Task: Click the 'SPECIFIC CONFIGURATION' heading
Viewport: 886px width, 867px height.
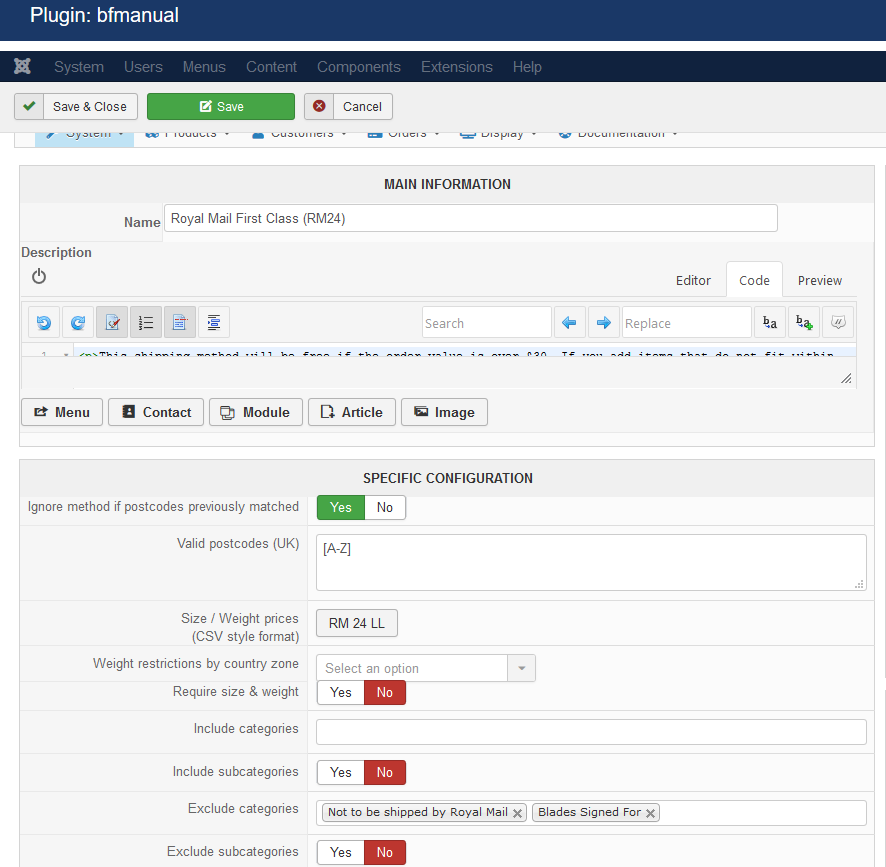Action: click(x=448, y=478)
